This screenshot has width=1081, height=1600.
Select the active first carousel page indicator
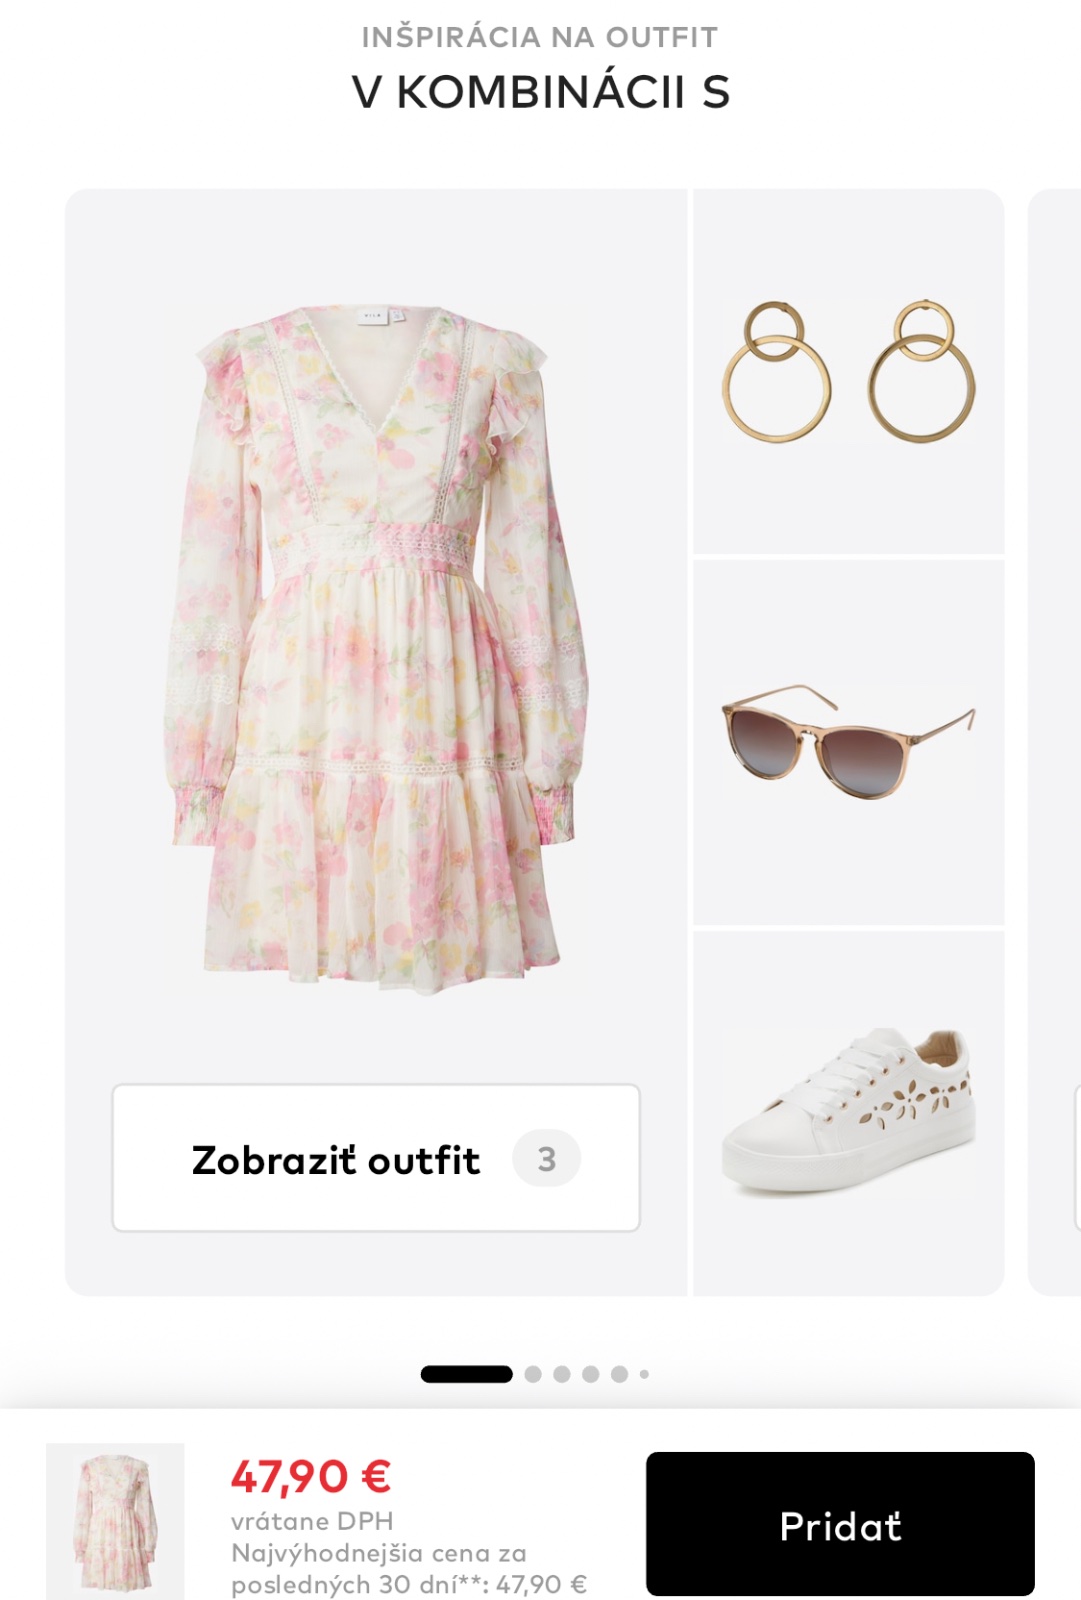[466, 1374]
